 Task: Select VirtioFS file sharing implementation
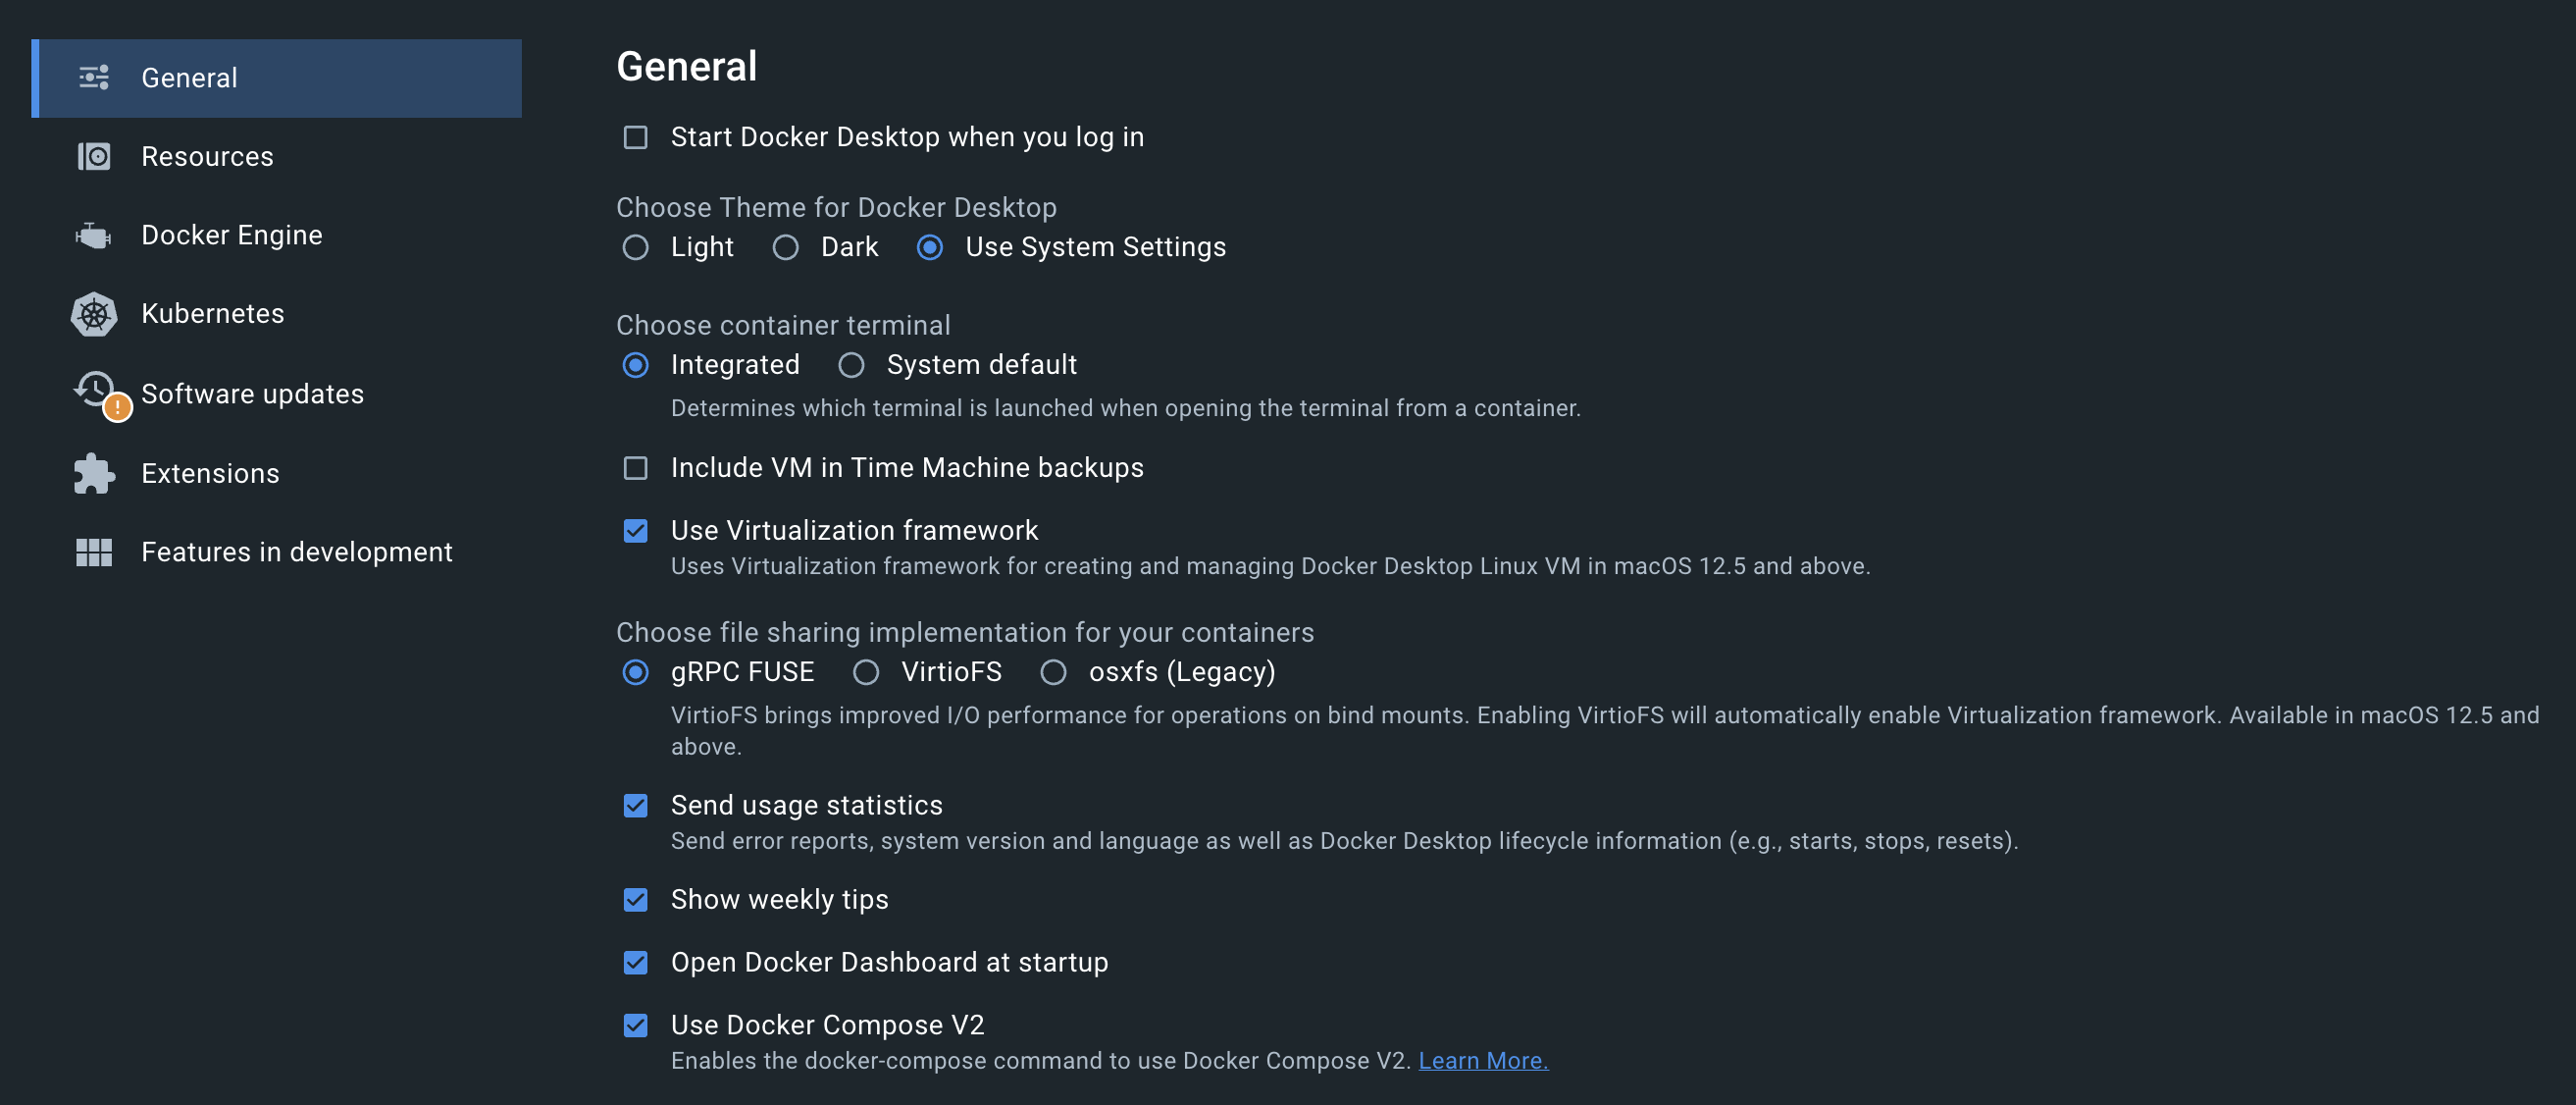[x=865, y=672]
